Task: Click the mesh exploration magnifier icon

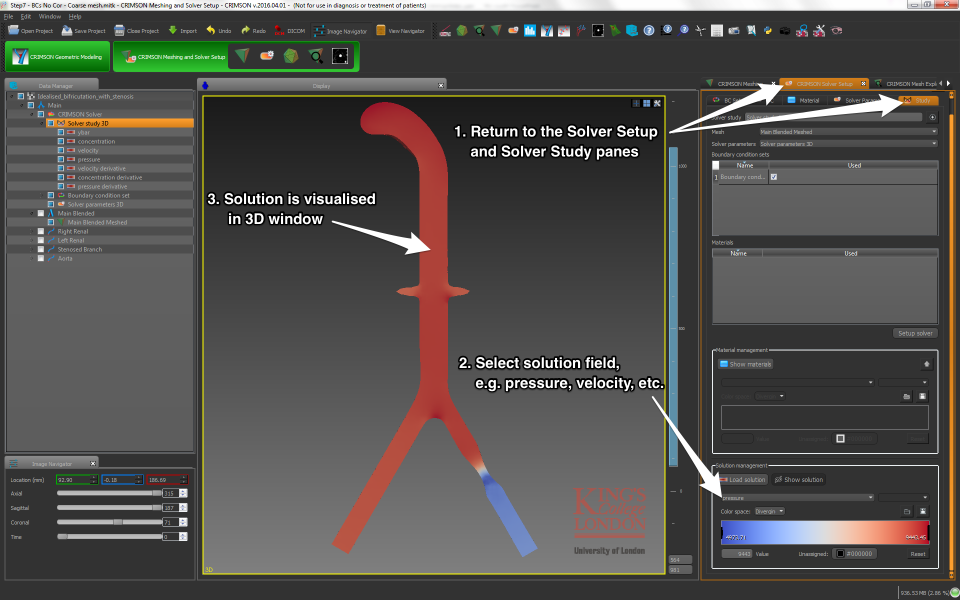Action: point(315,57)
